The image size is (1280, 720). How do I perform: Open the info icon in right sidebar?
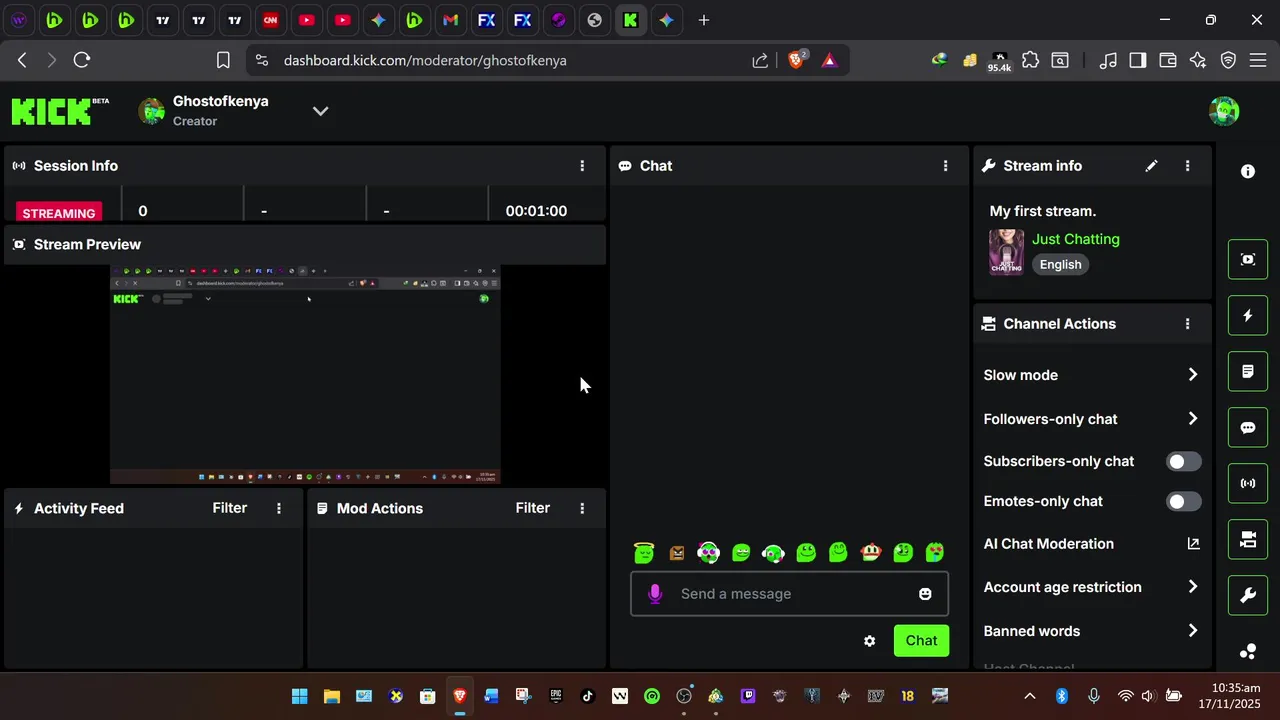click(x=1248, y=171)
